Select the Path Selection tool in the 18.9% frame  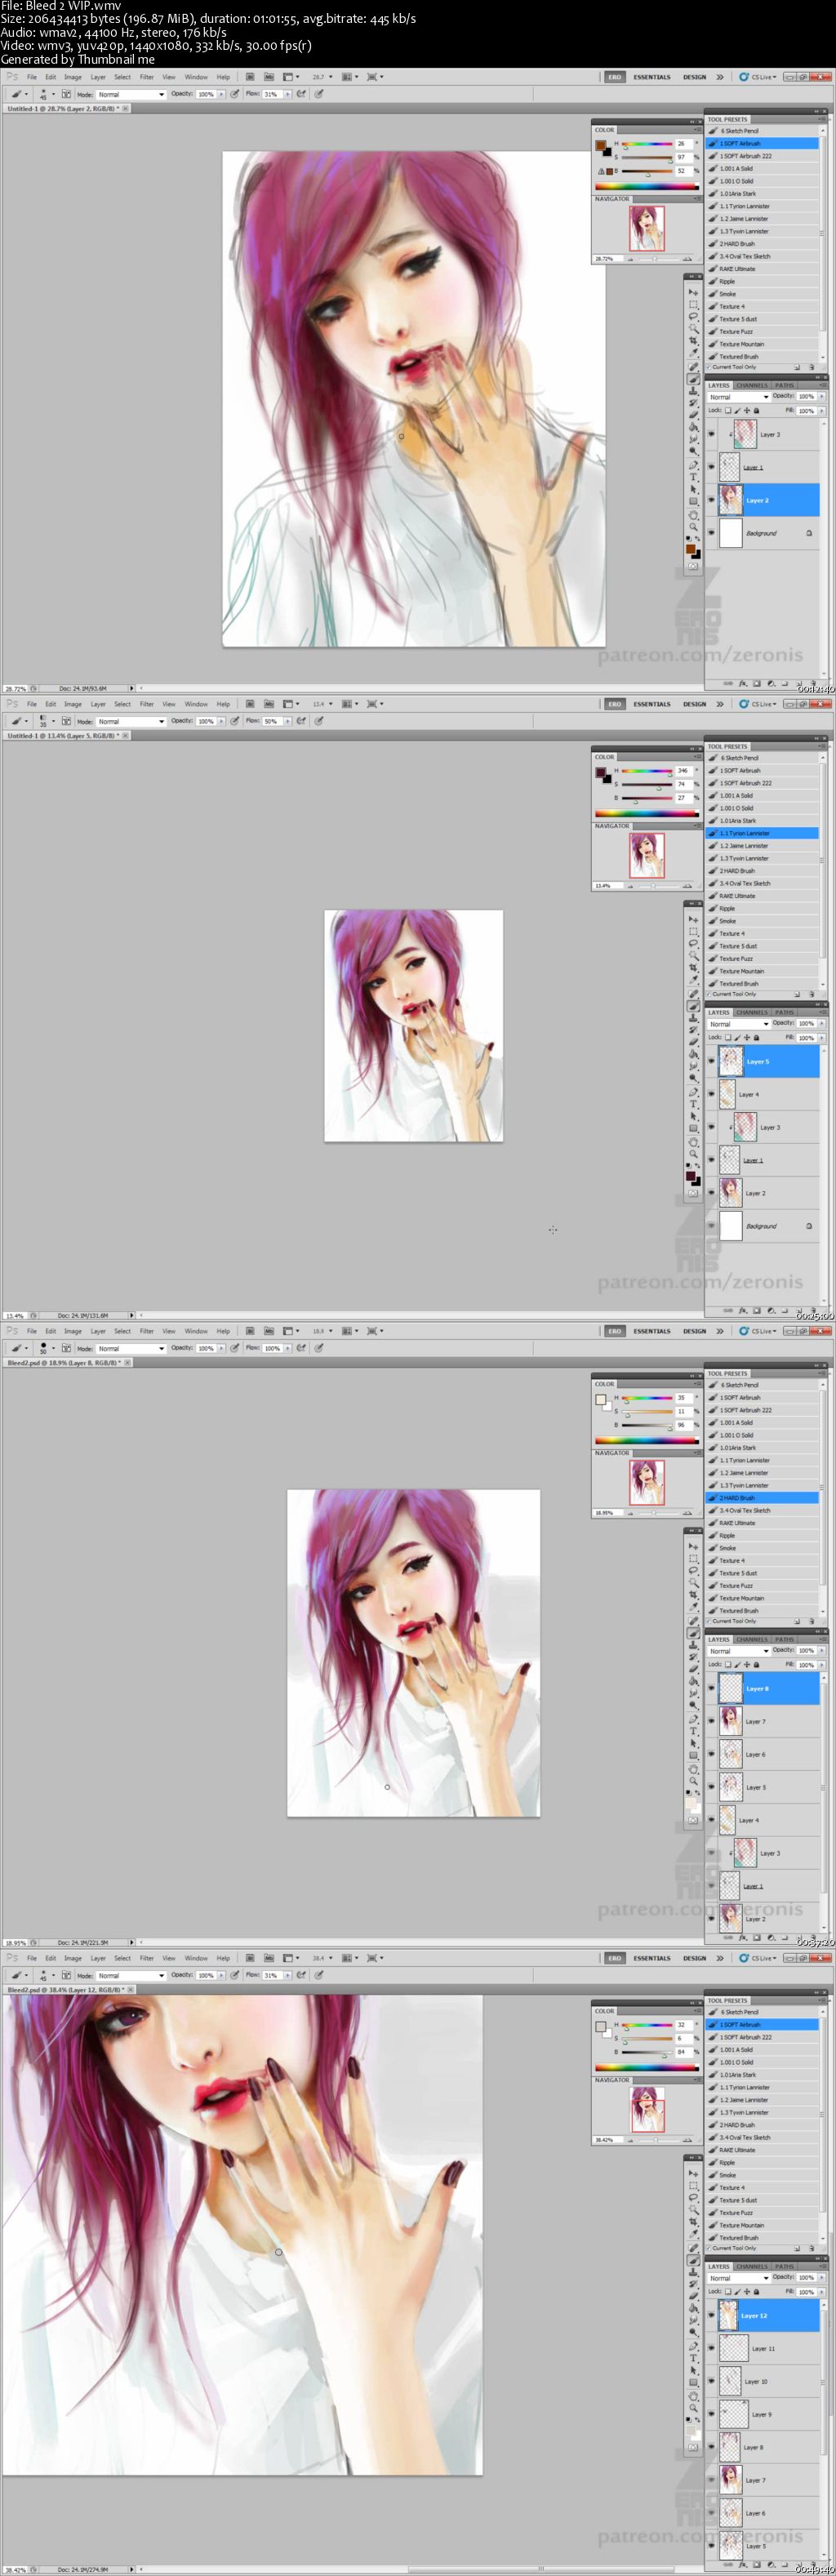[x=693, y=1744]
